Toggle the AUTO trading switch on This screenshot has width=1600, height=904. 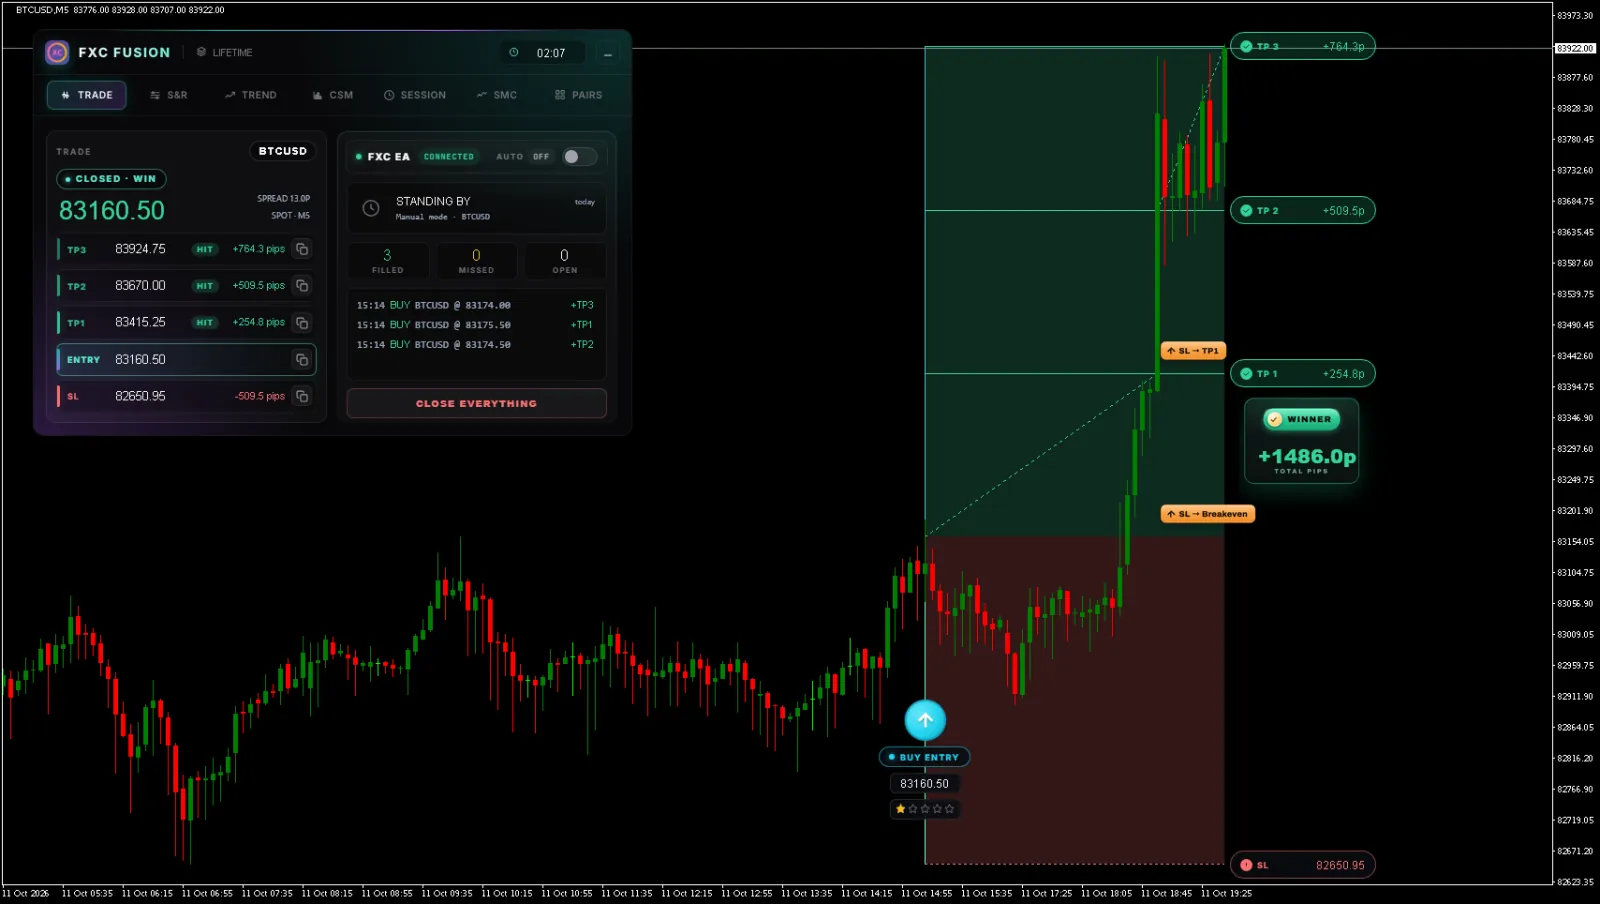[579, 157]
